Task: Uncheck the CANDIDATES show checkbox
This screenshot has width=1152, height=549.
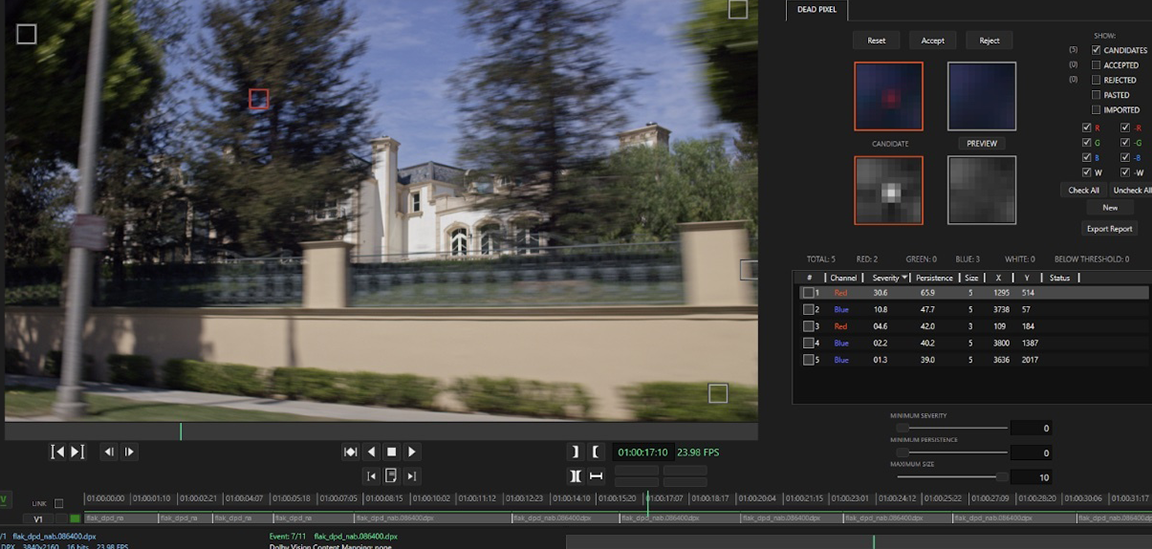Action: tap(1097, 50)
